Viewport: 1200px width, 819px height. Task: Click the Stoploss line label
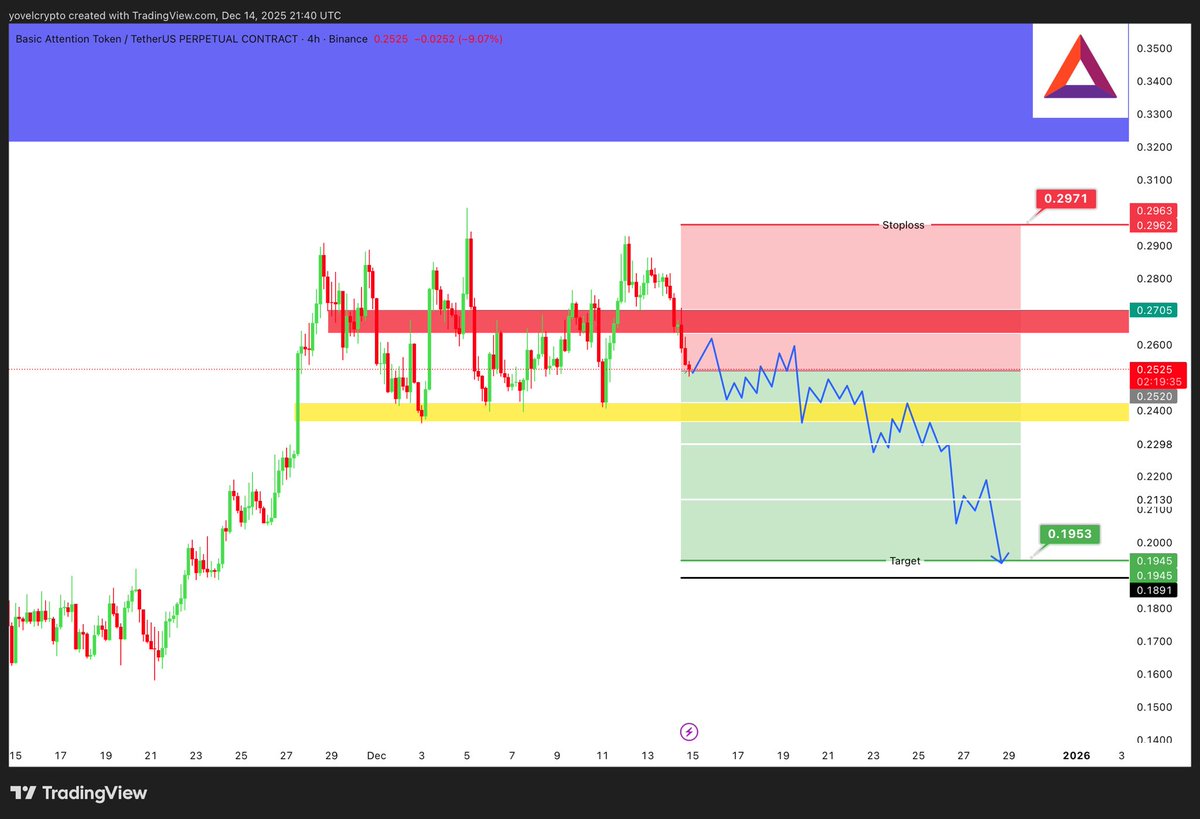[x=903, y=225]
